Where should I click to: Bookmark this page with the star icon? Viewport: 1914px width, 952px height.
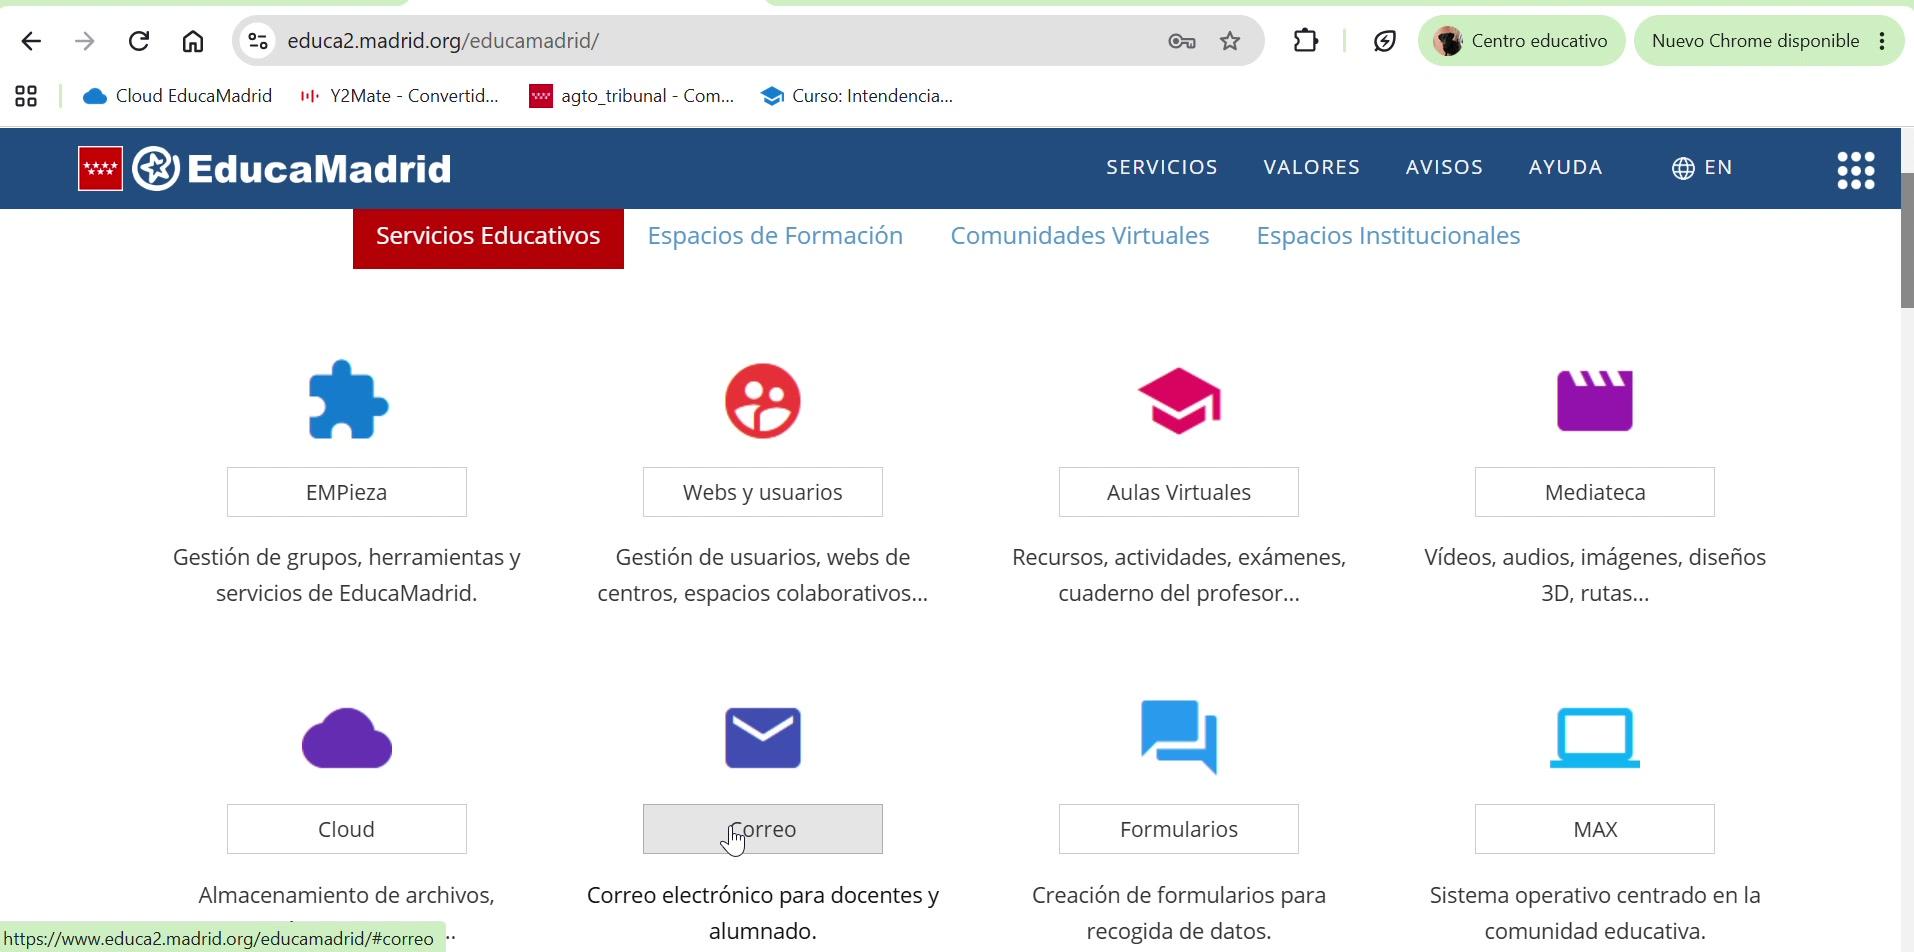(x=1231, y=41)
